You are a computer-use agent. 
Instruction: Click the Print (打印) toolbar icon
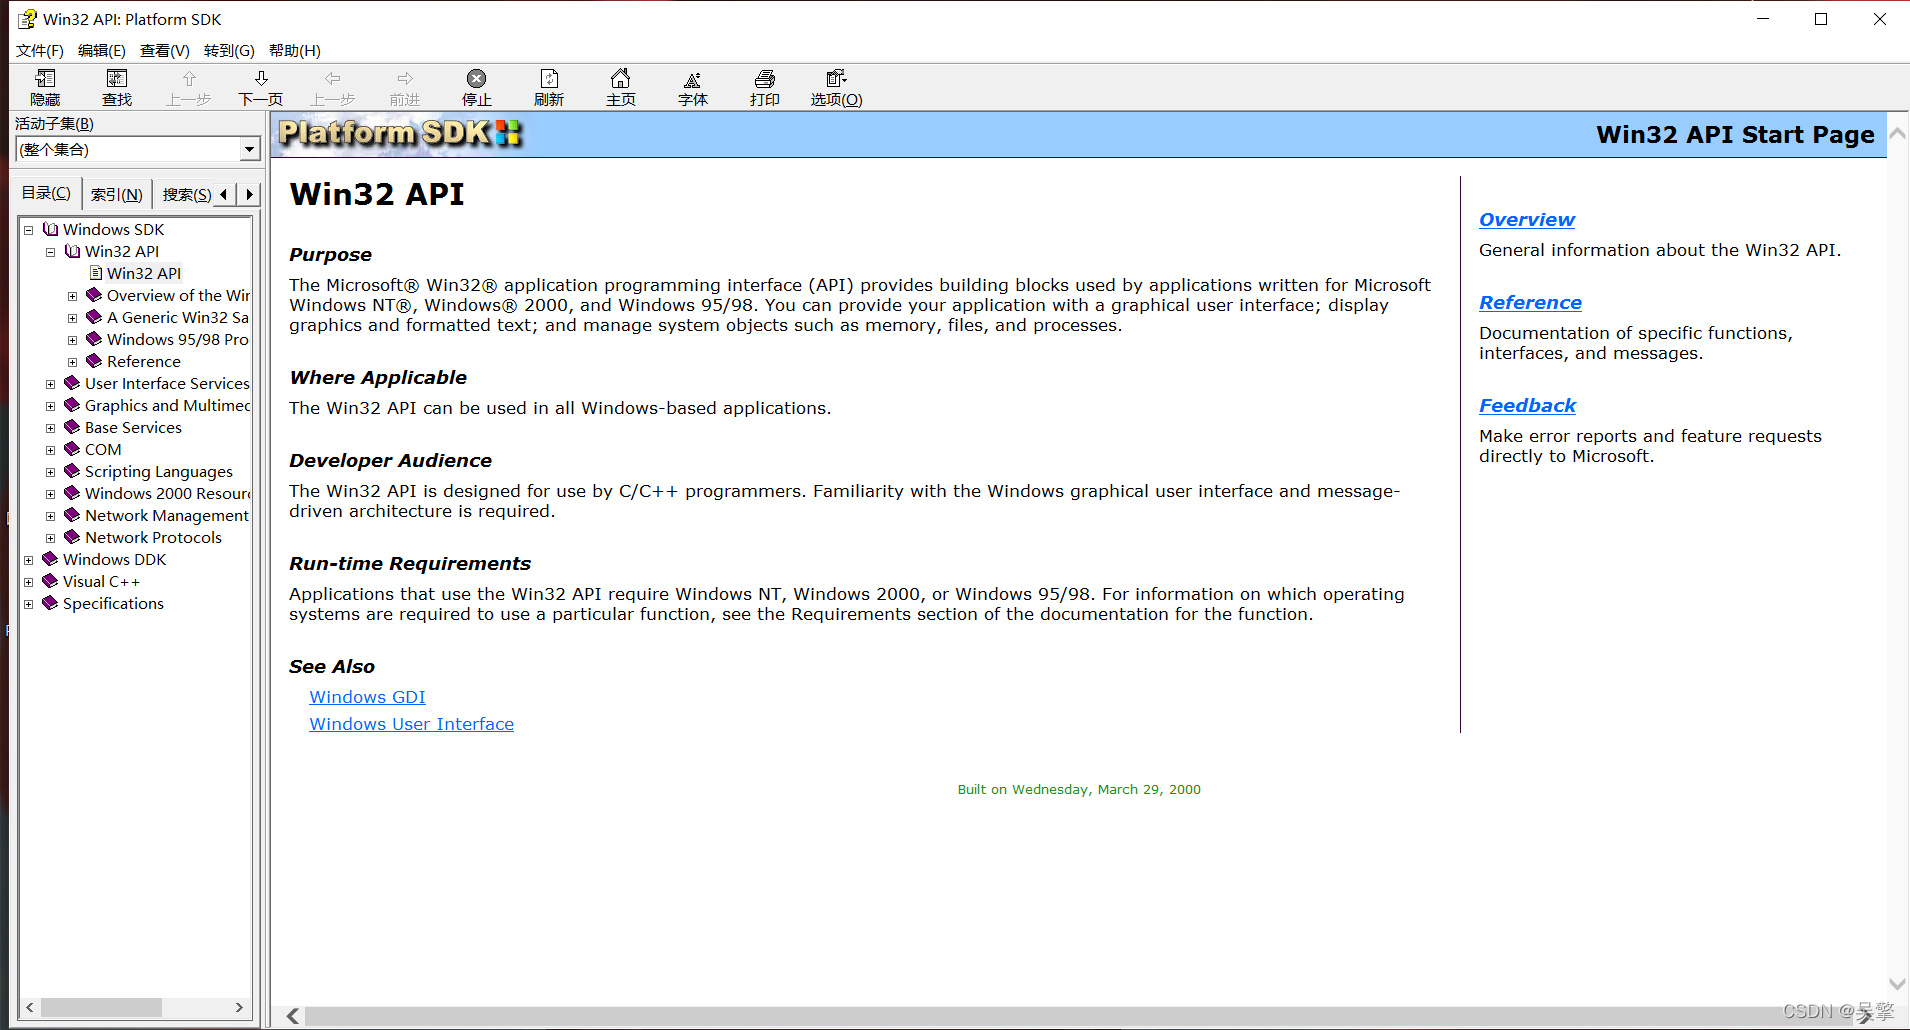coord(765,87)
